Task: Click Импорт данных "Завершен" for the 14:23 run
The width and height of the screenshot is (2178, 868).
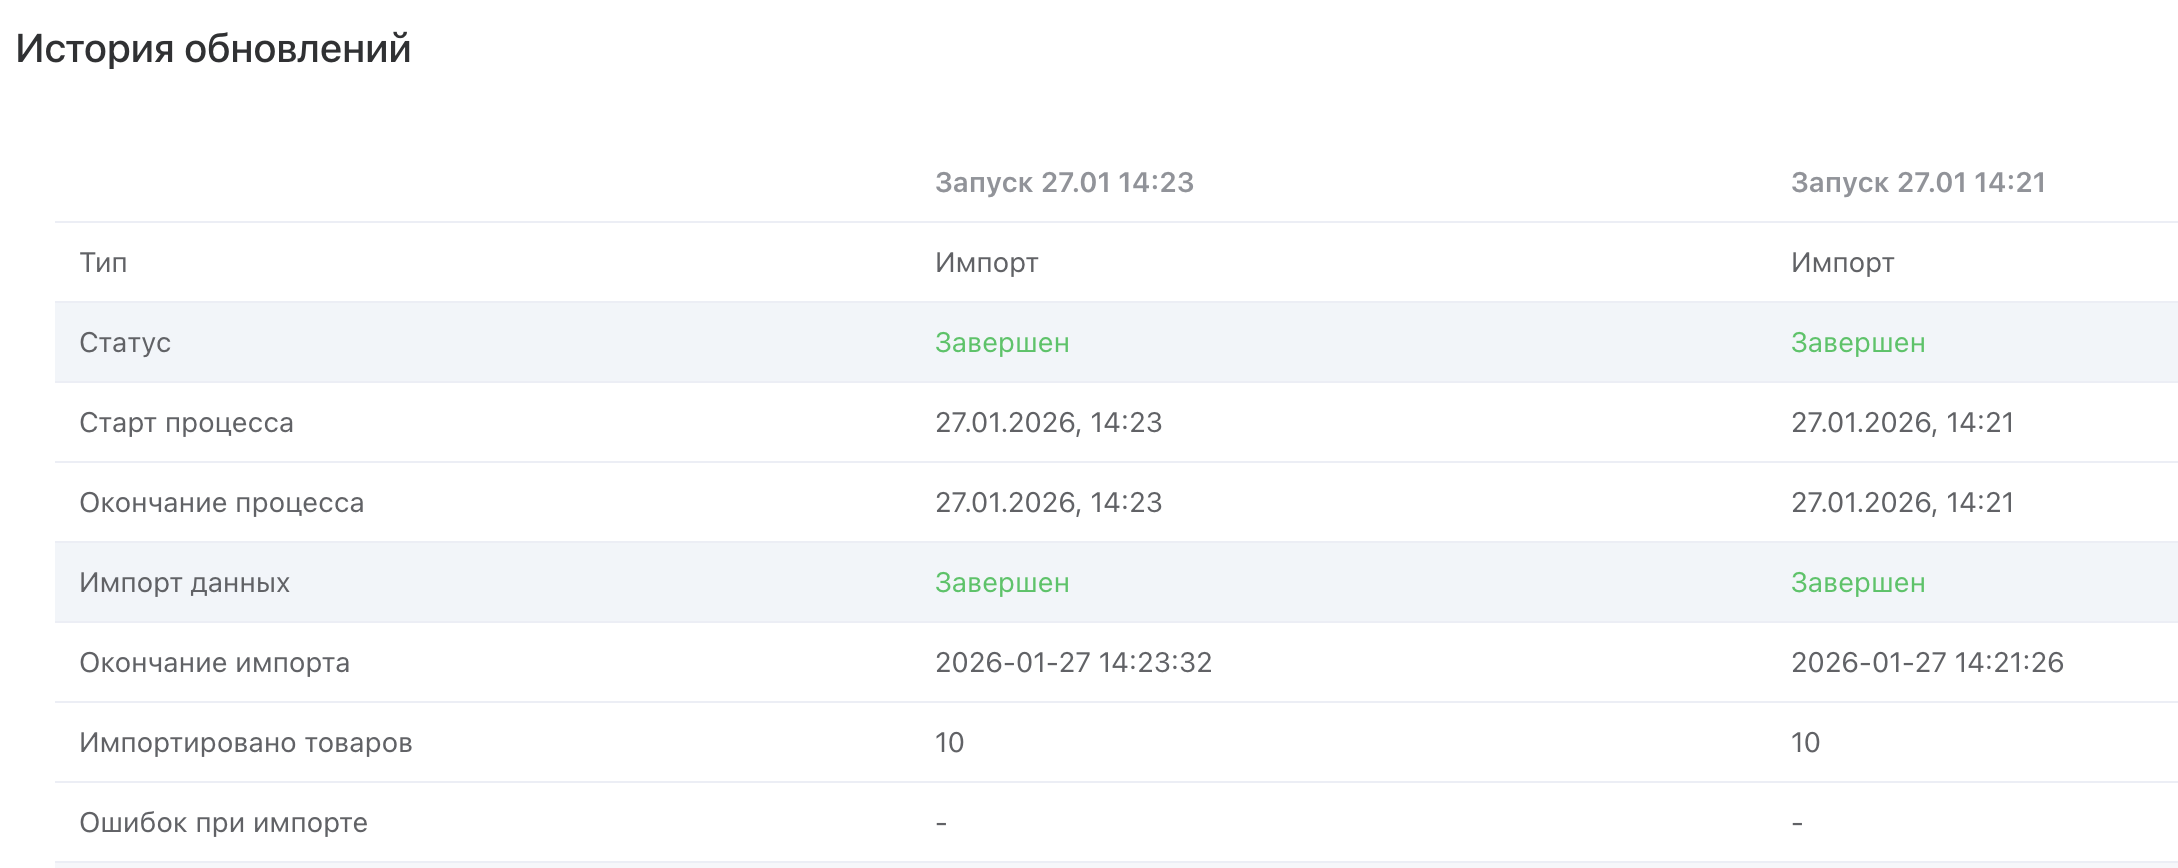Action: [1002, 583]
